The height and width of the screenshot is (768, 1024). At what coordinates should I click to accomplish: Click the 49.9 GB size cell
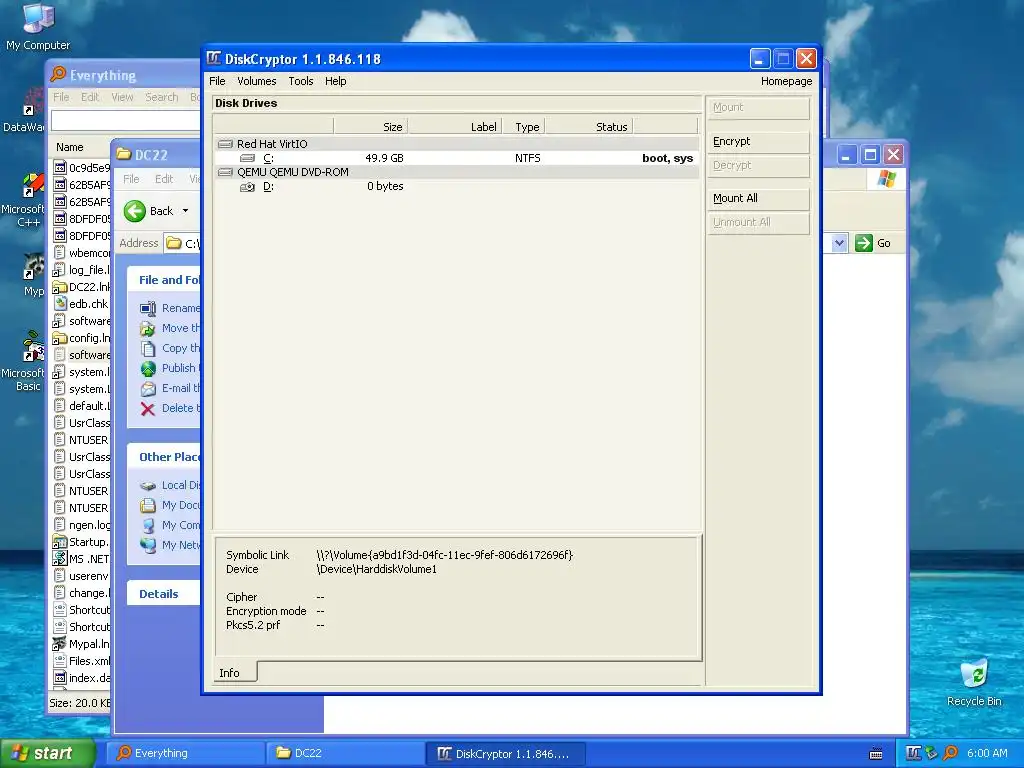384,158
